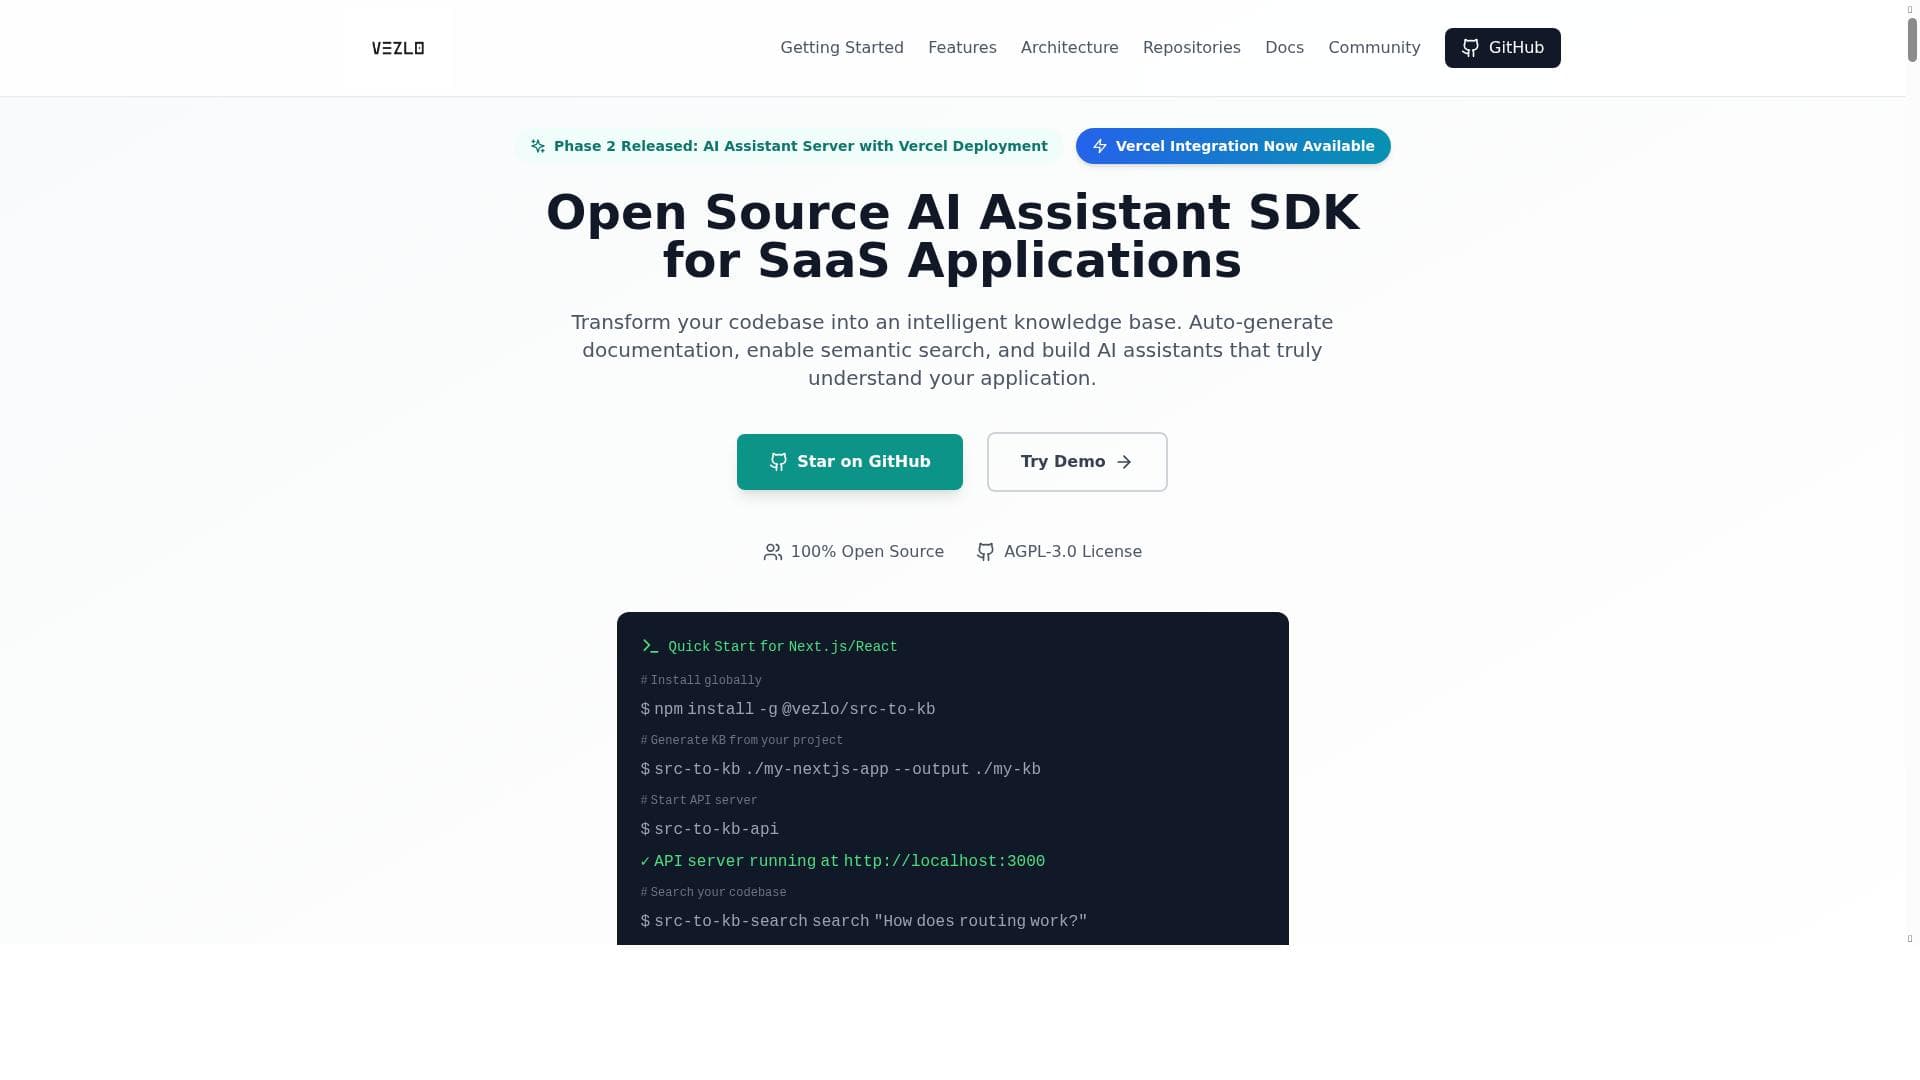The height and width of the screenshot is (1080, 1920).
Task: Click the people icon beside 100% Open Source
Action: click(x=773, y=552)
